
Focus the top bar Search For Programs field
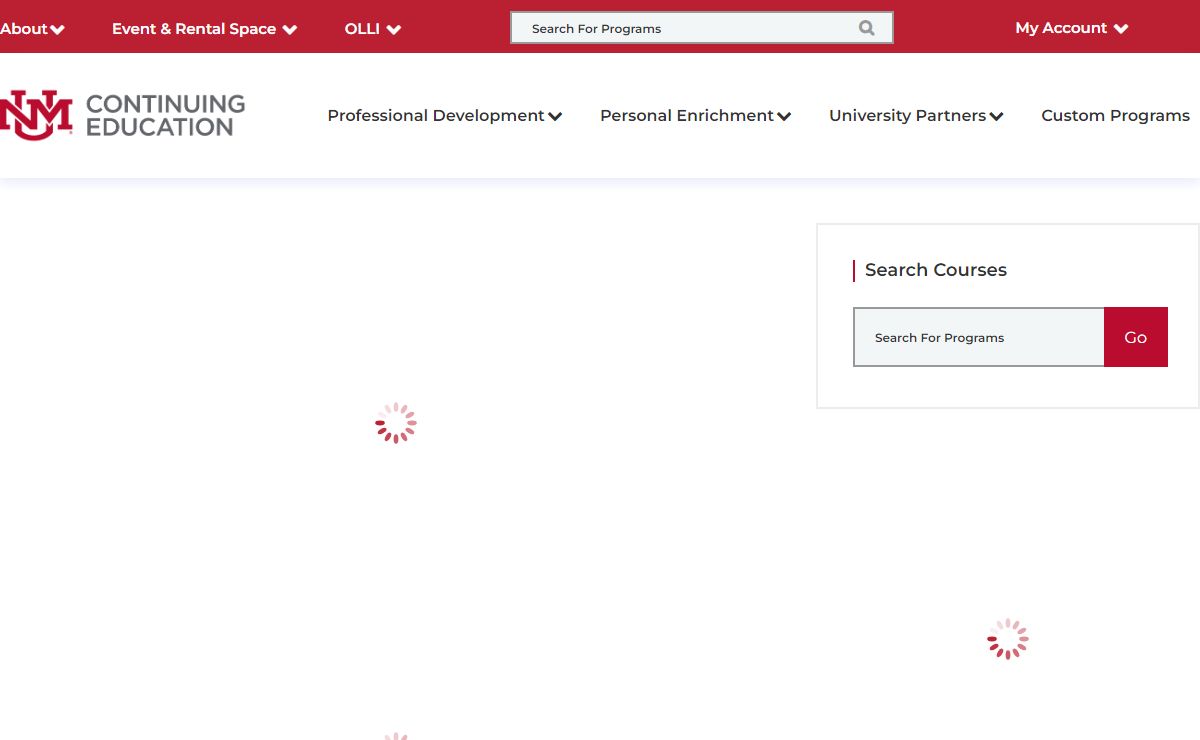[690, 28]
